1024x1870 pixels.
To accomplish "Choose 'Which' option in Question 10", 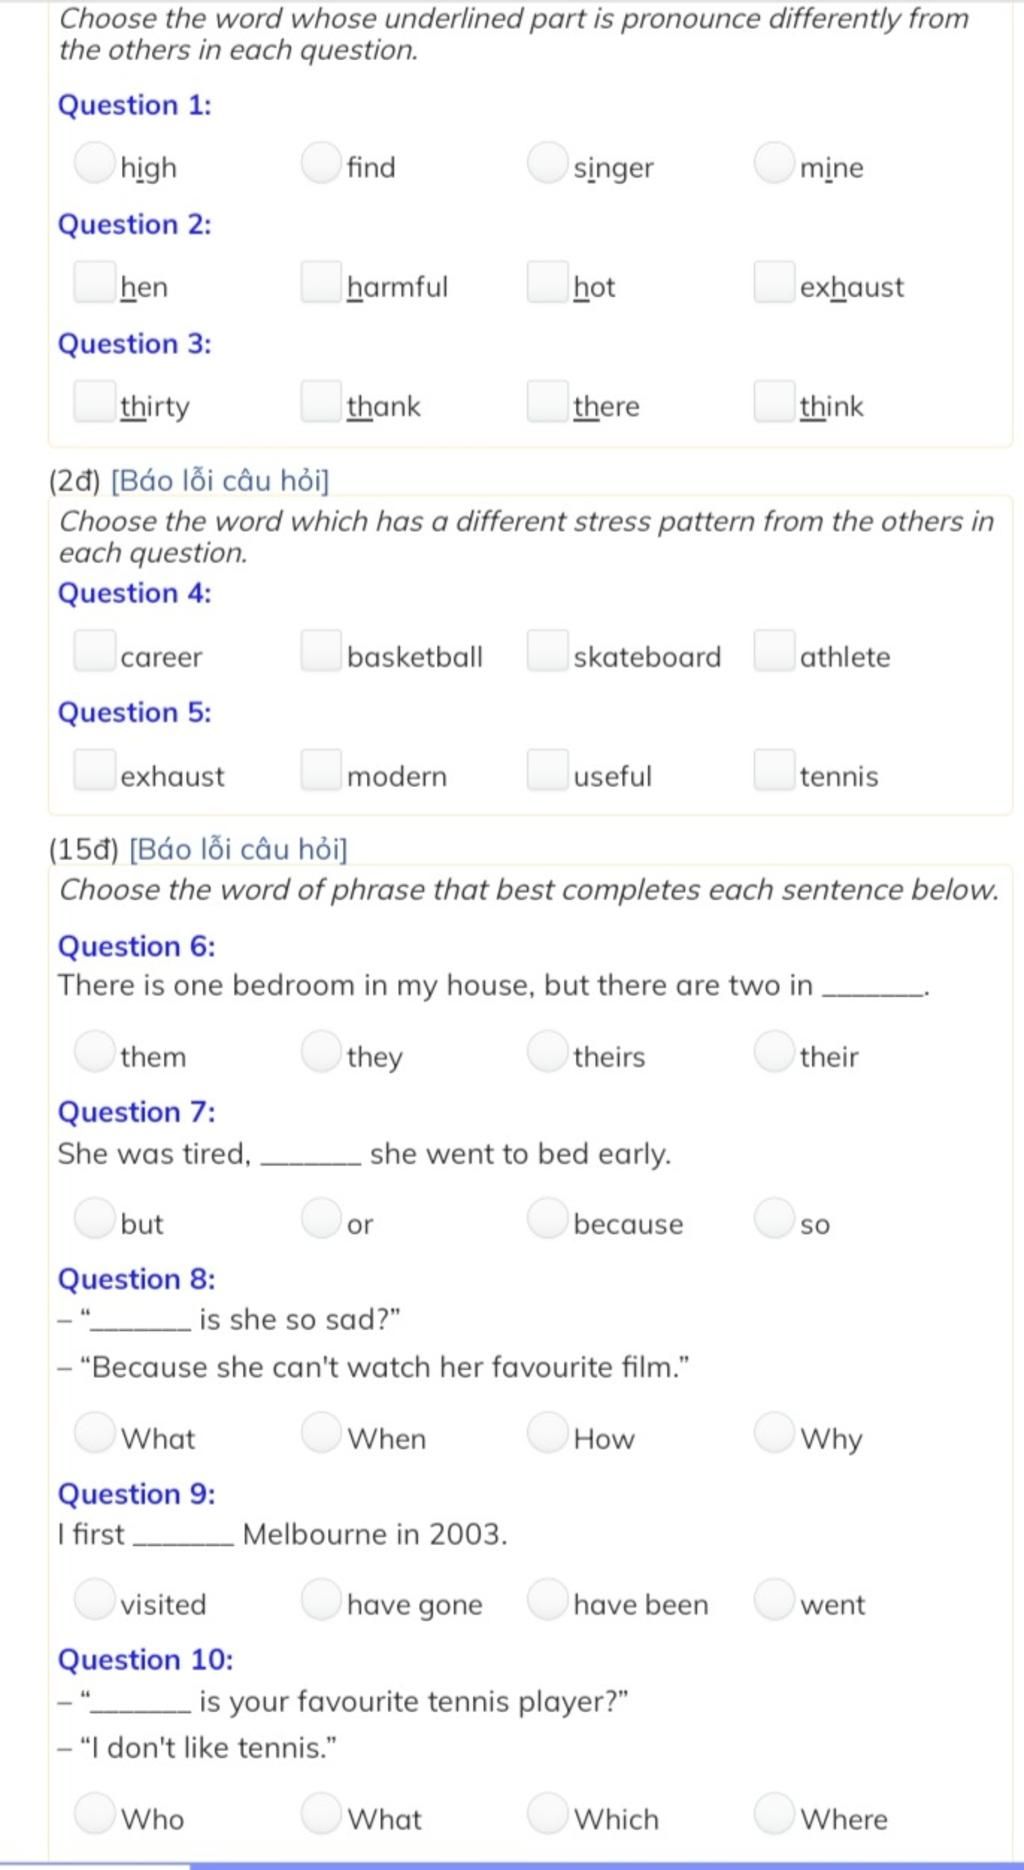I will pyautogui.click(x=547, y=1813).
